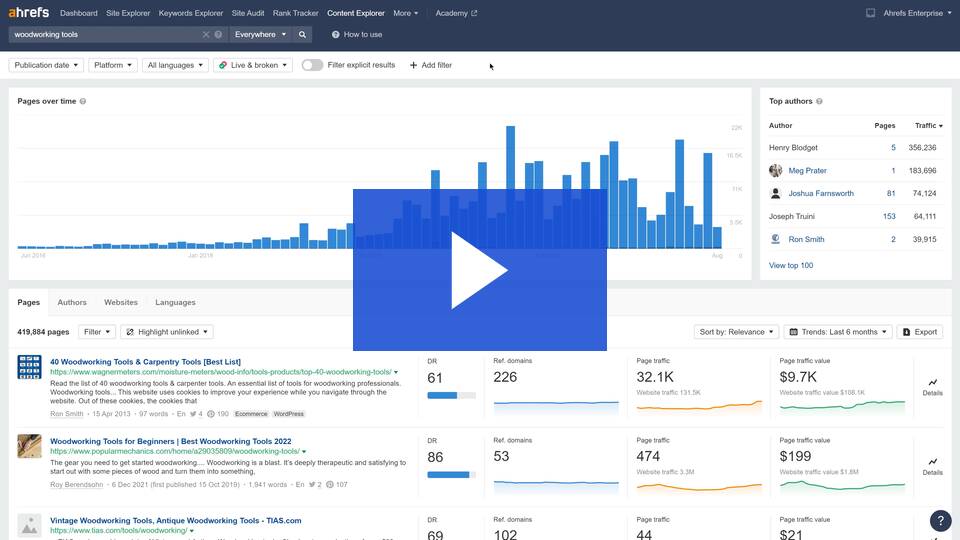
Task: Open Keywords Explorer in top menu
Action: pos(190,13)
